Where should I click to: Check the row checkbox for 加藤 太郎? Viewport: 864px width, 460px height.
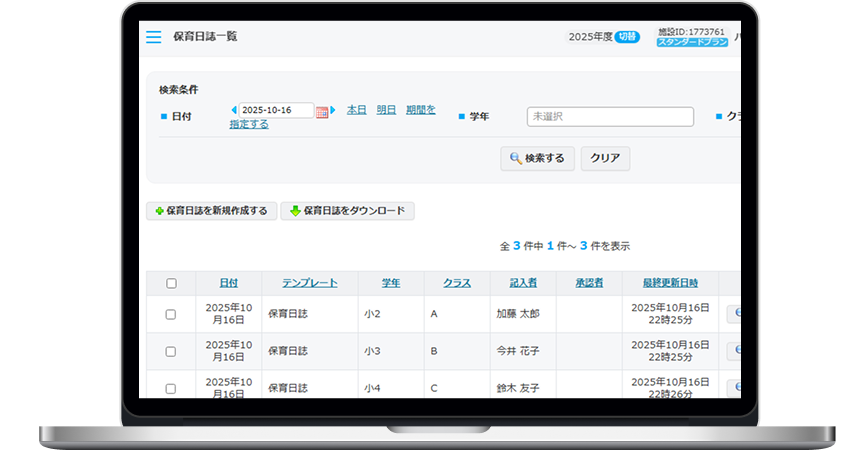point(171,314)
